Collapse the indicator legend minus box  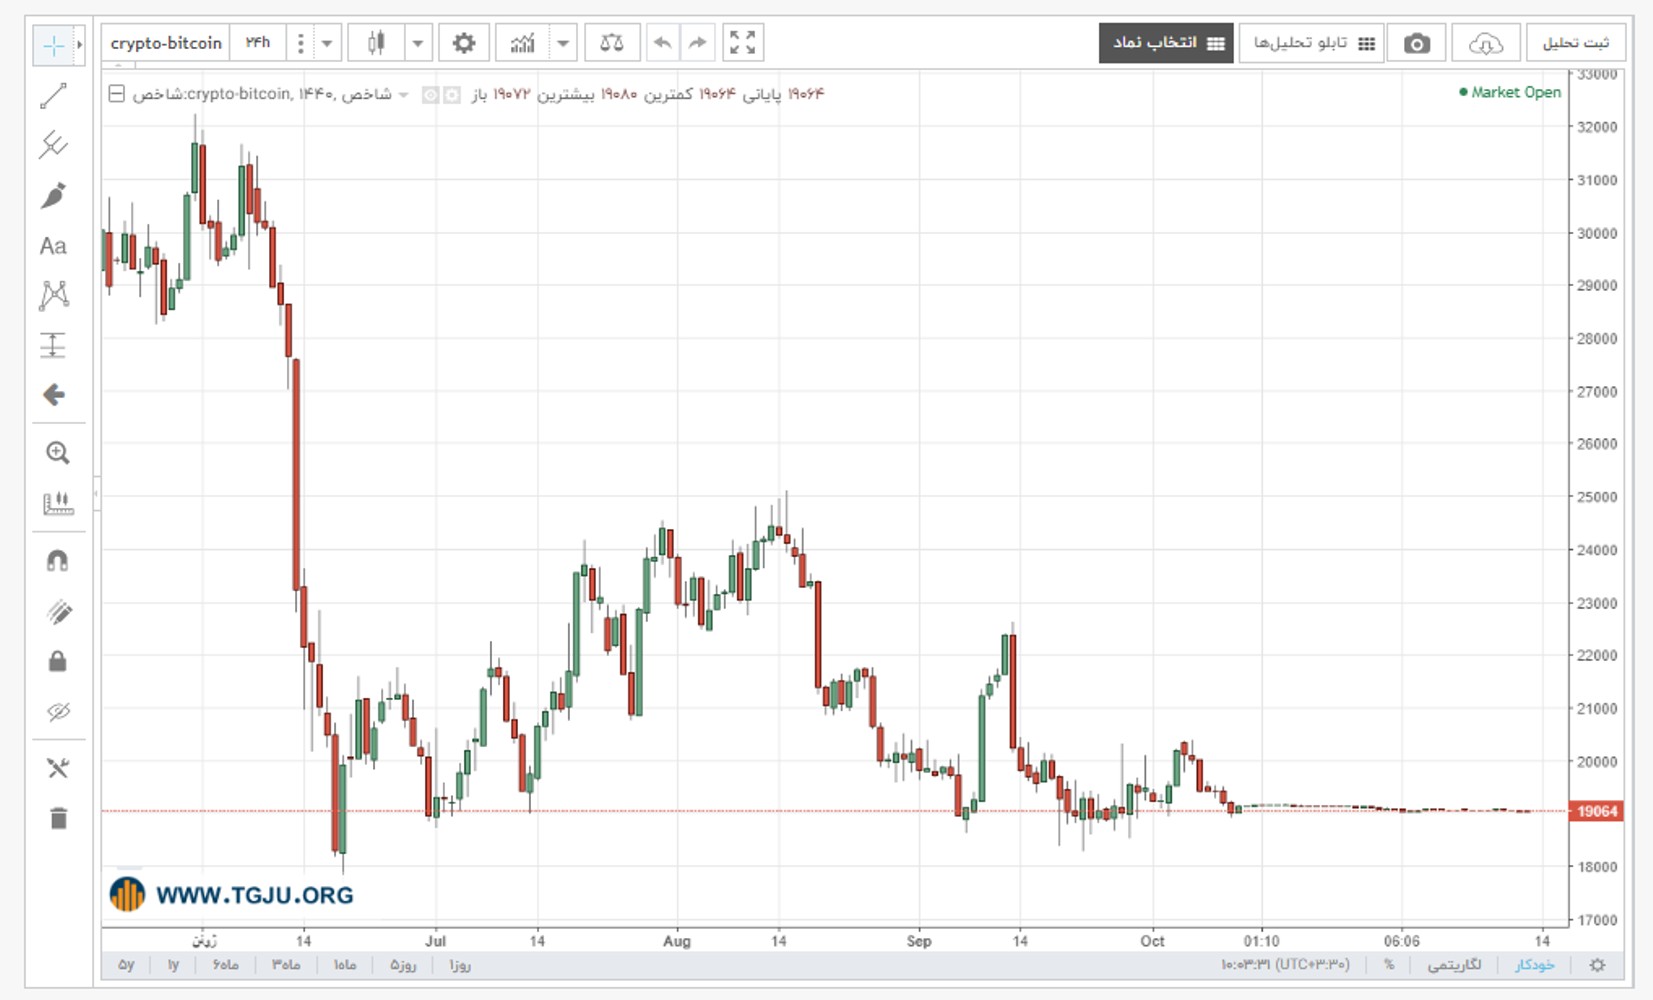tap(116, 94)
